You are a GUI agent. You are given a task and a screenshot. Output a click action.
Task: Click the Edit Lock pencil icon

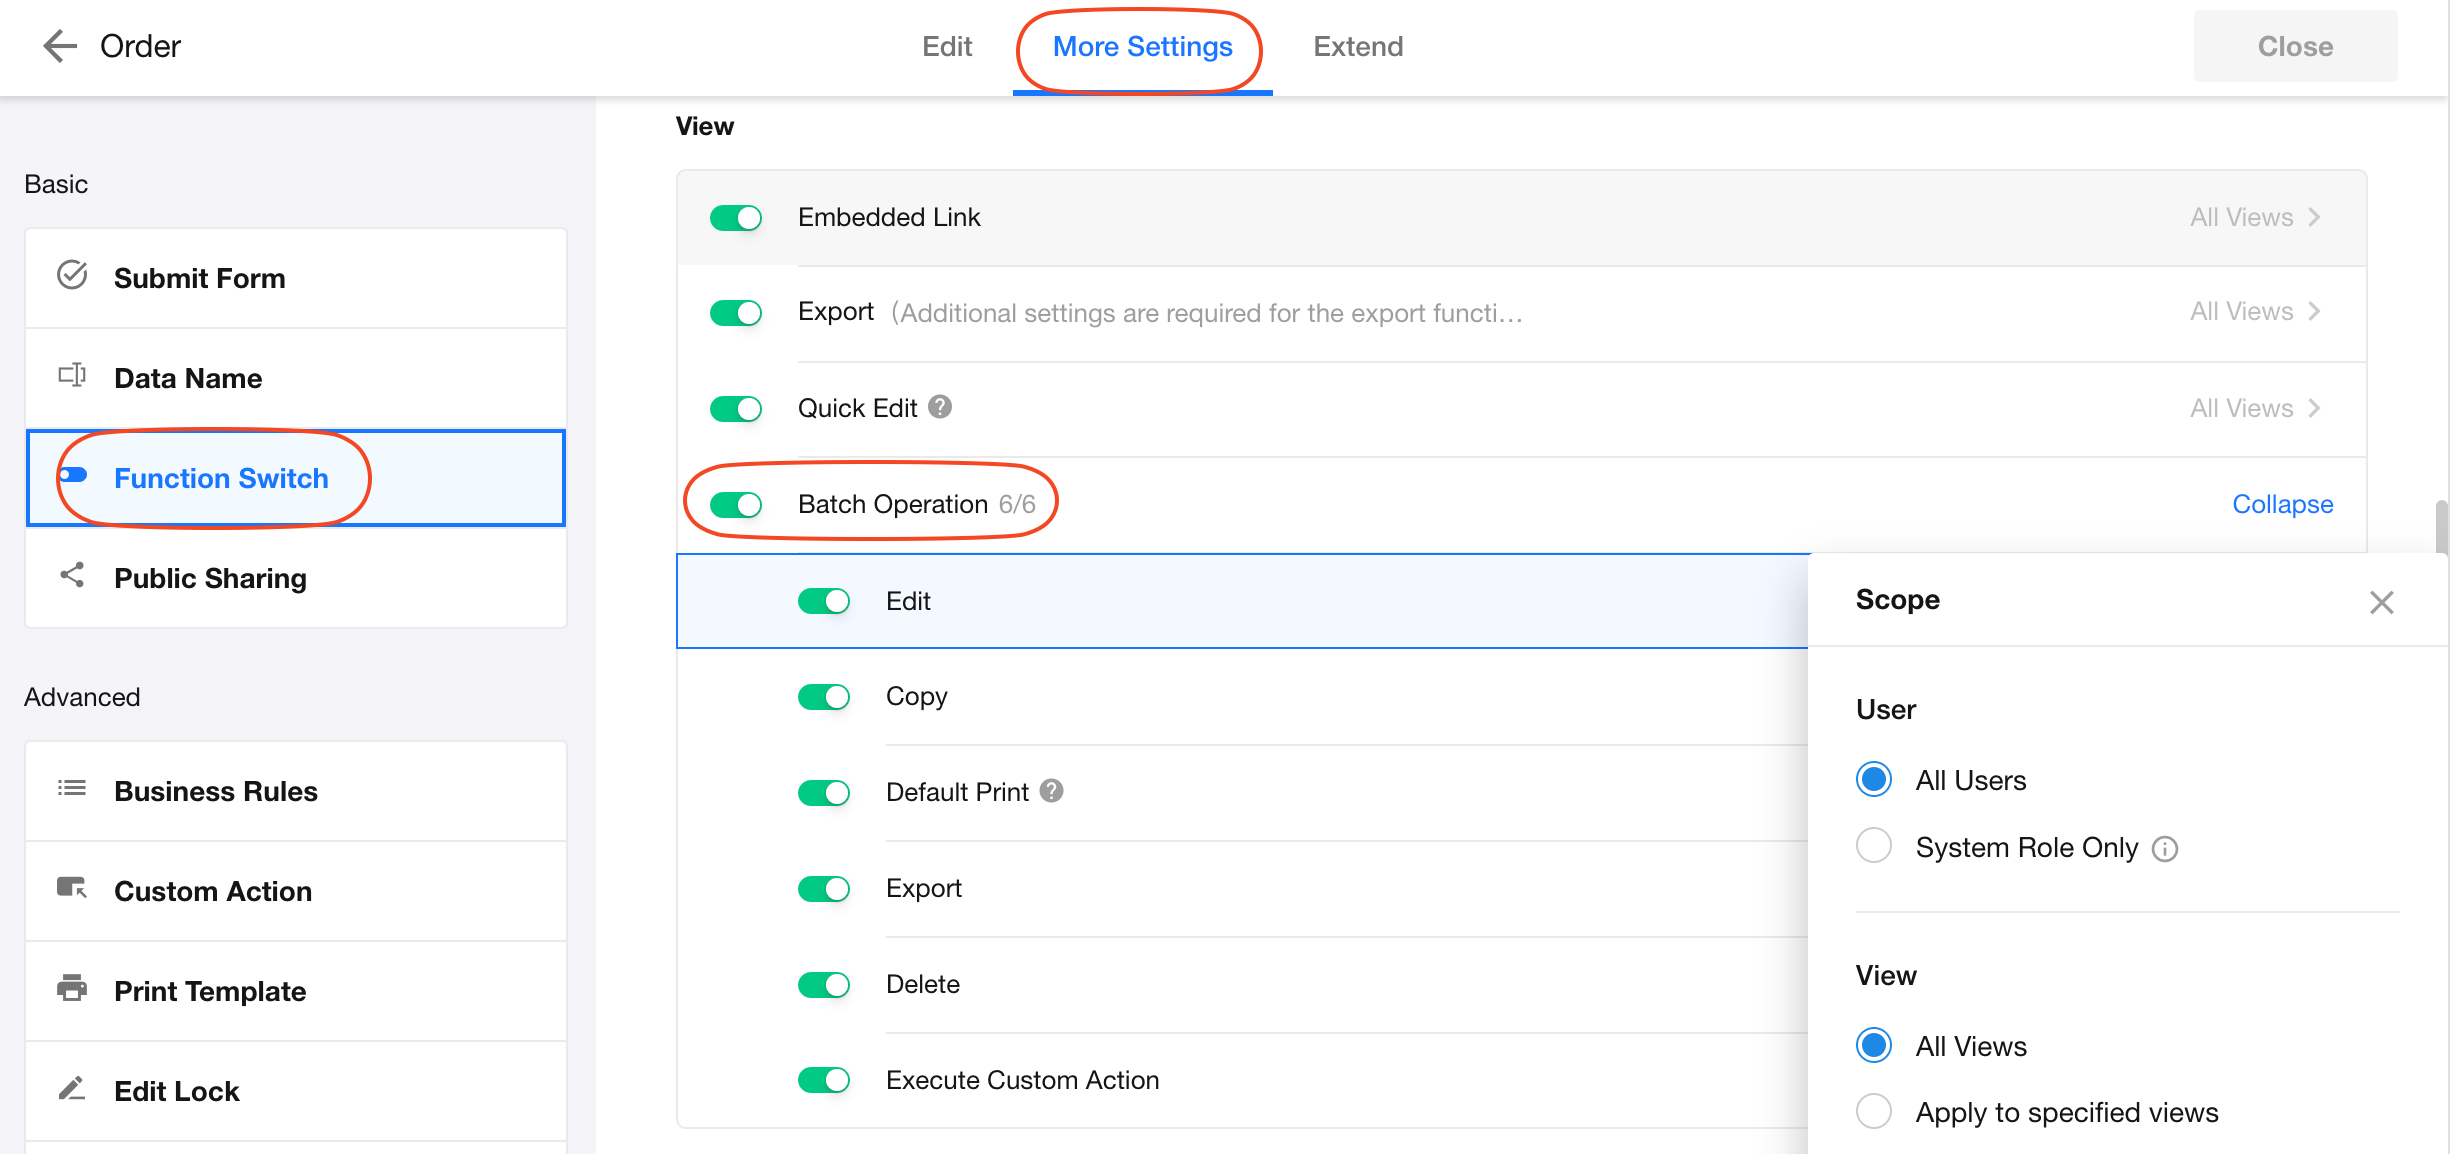click(72, 1088)
